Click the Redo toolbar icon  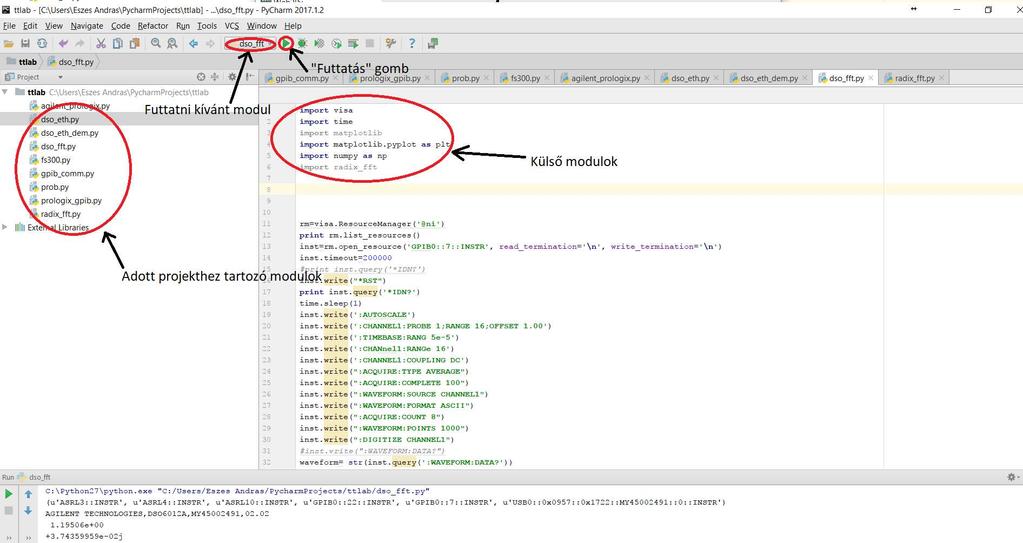coord(80,44)
